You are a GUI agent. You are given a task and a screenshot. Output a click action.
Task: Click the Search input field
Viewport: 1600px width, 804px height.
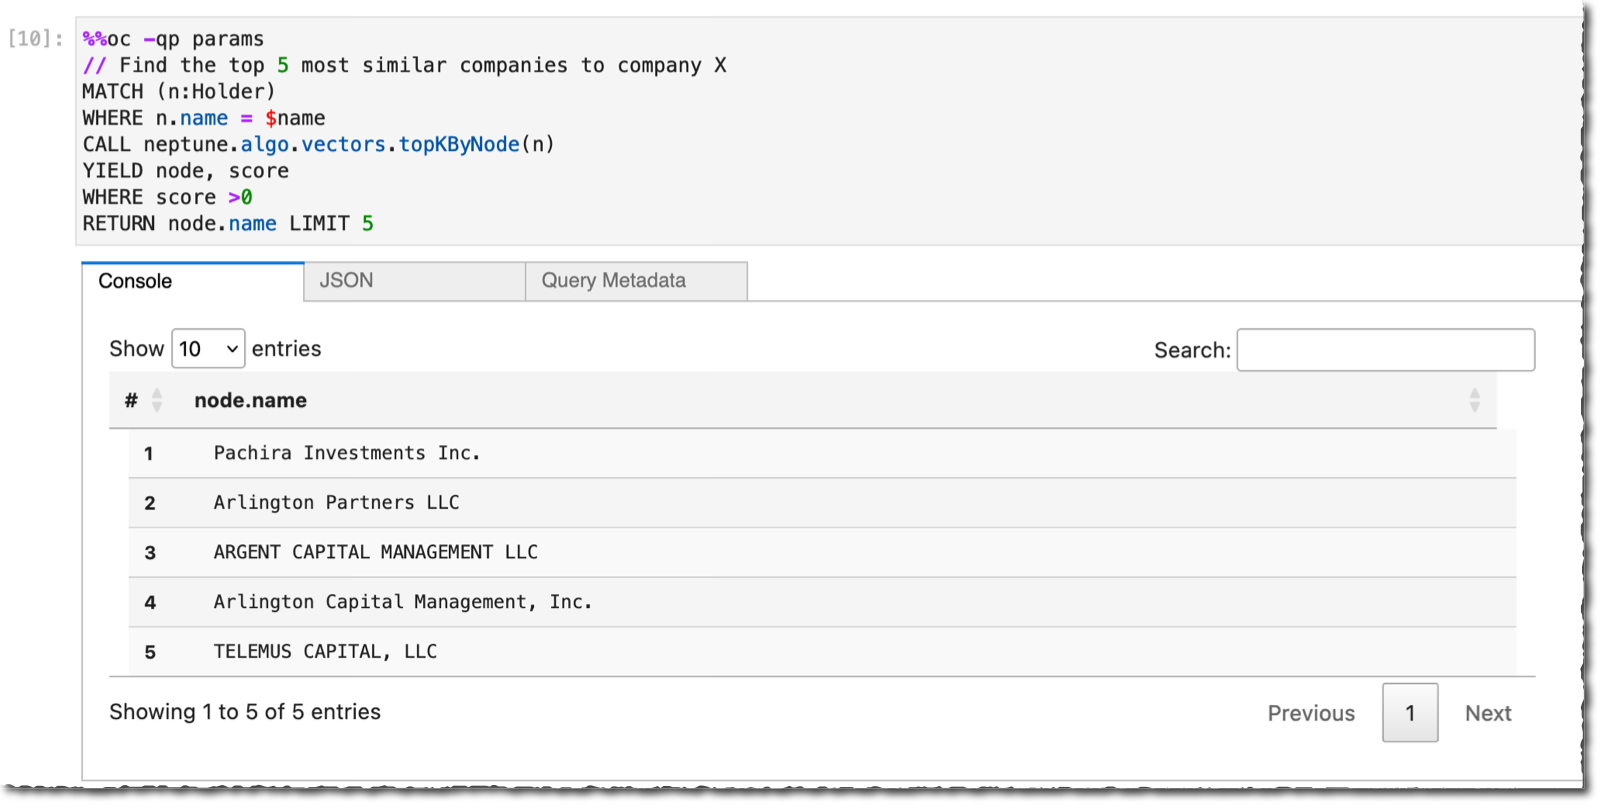[1385, 350]
